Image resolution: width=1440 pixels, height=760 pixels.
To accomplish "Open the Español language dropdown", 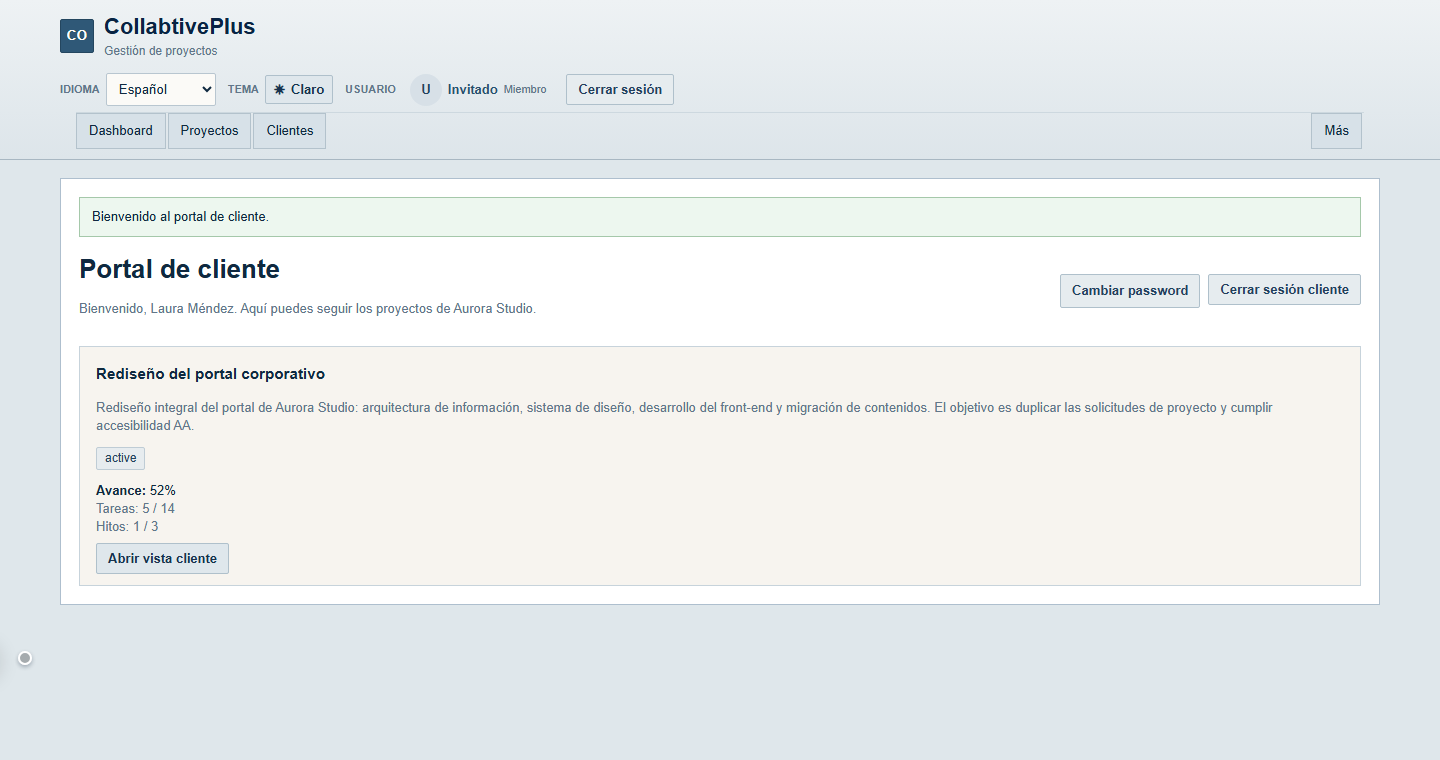I will pyautogui.click(x=161, y=89).
